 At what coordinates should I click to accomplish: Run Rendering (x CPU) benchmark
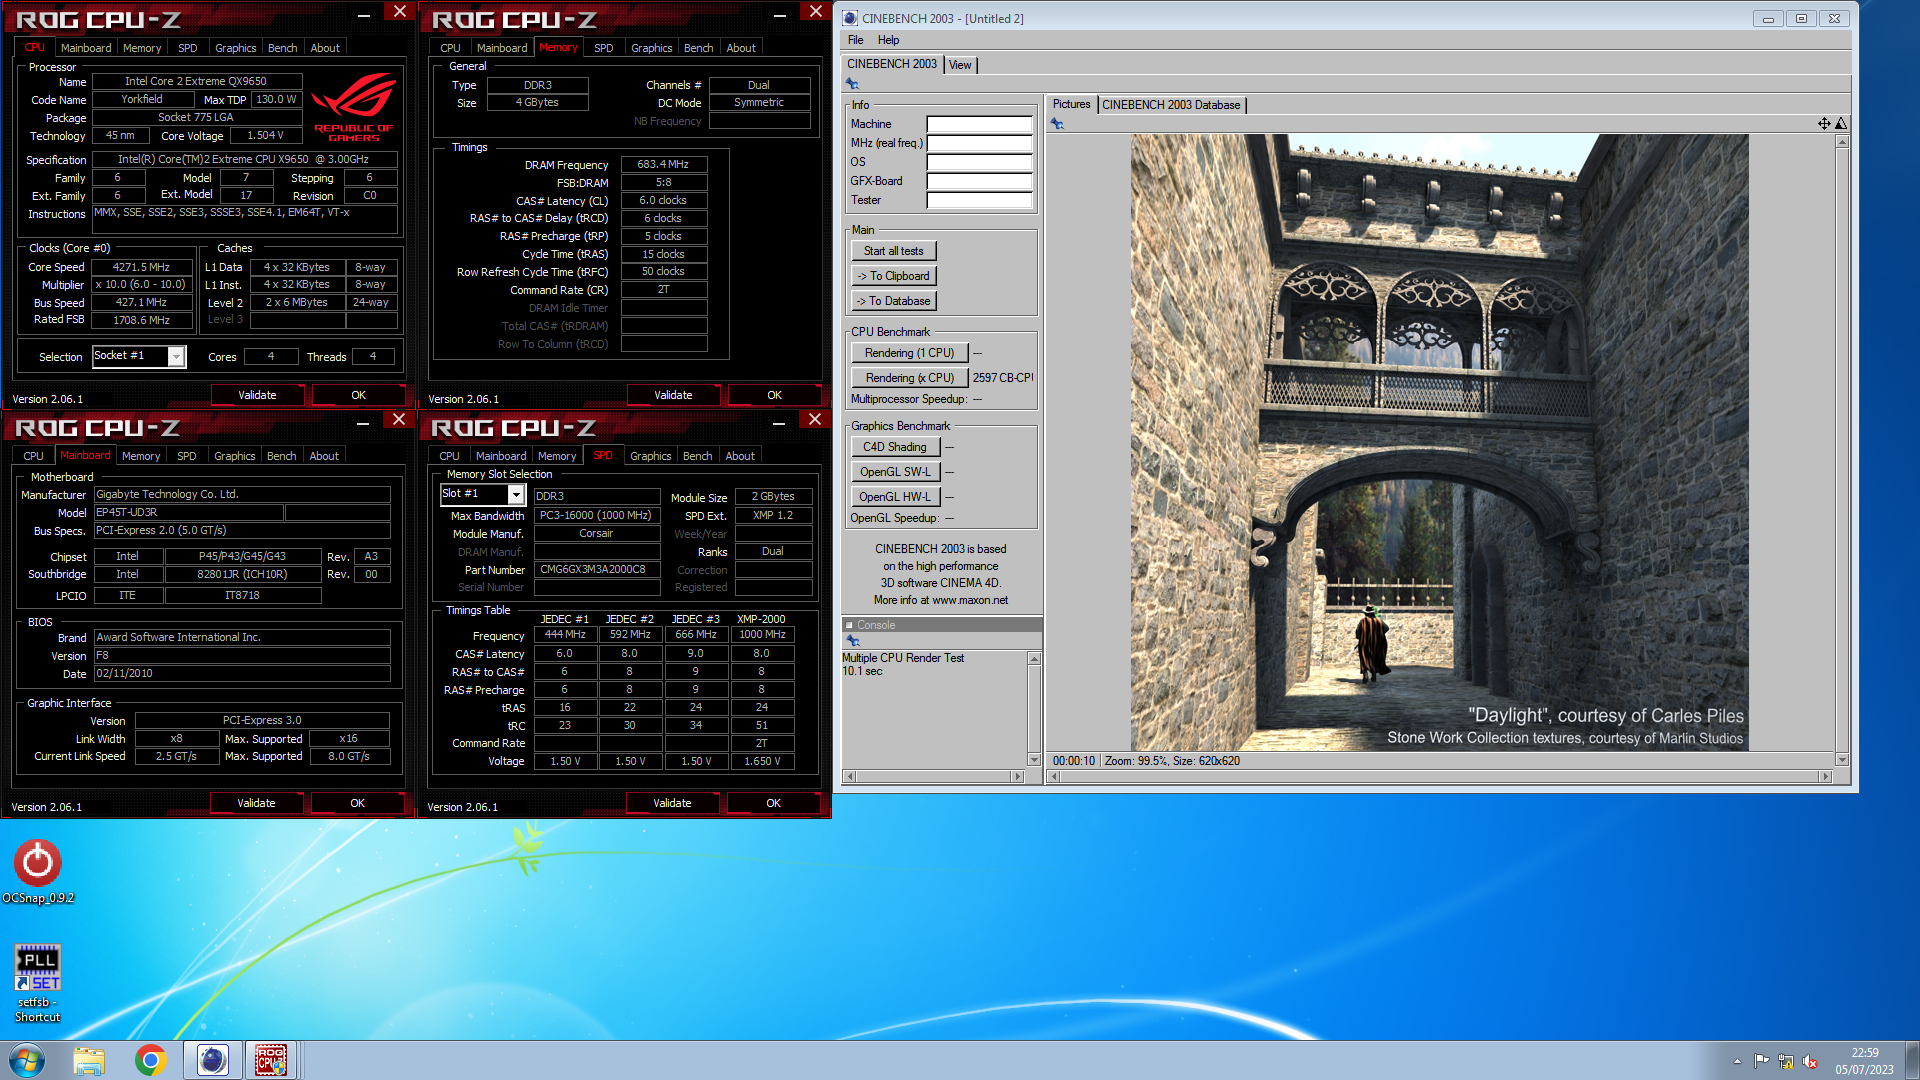pyautogui.click(x=909, y=378)
